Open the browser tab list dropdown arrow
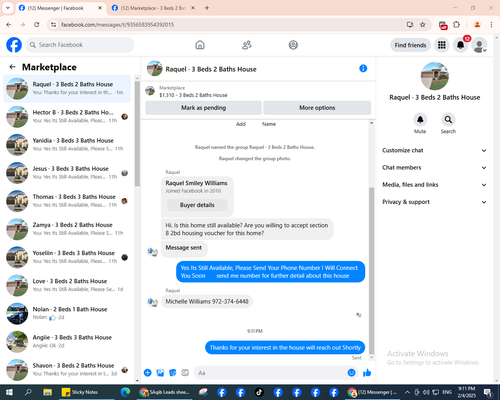The image size is (500, 400). pyautogui.click(x=8, y=8)
